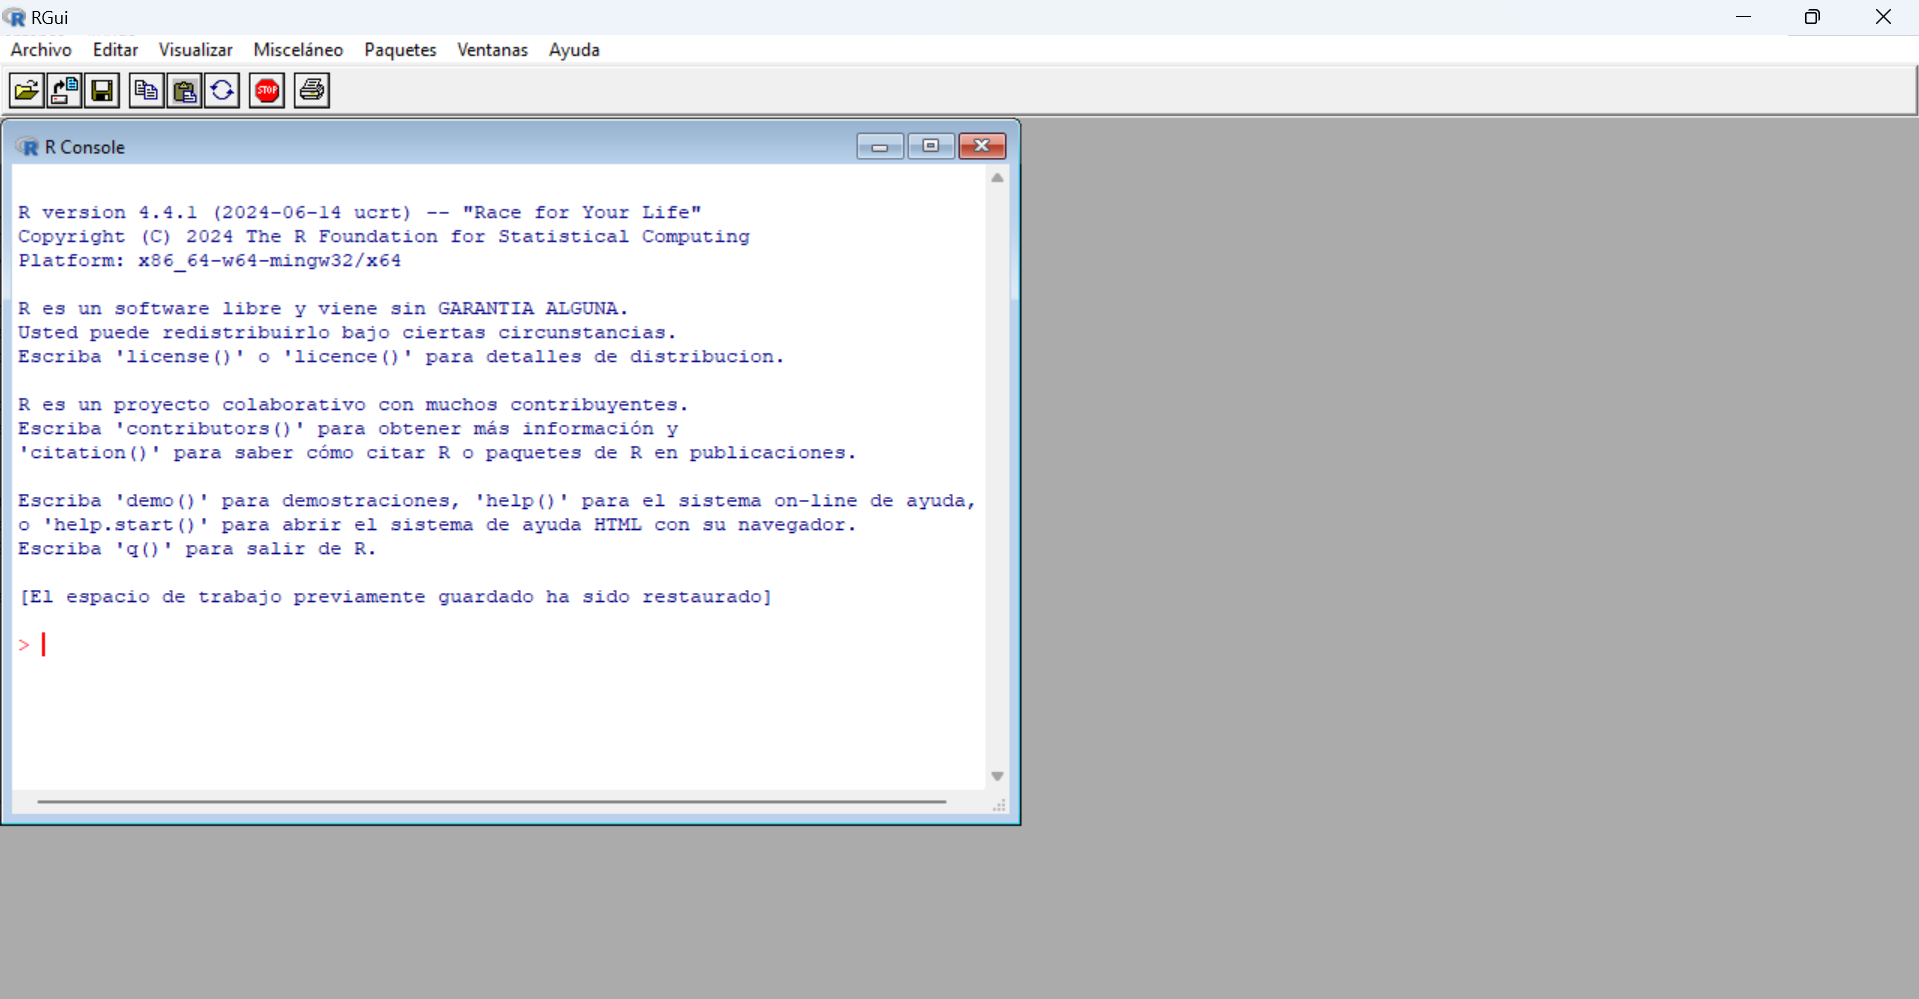Click "Escriba 'q()' para salir de R."
1919x999 pixels.
[197, 548]
